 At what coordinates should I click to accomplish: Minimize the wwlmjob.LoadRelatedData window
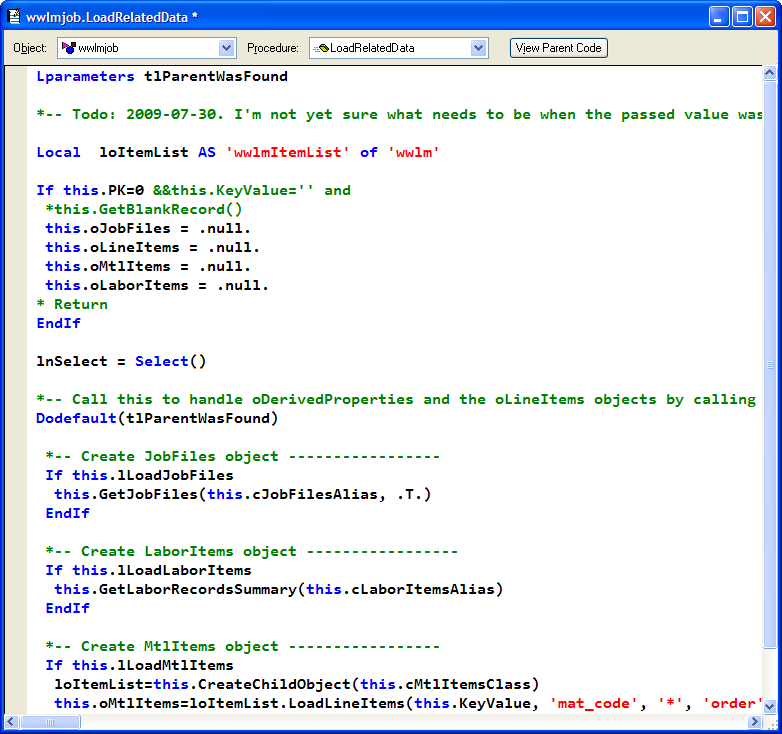(x=718, y=17)
